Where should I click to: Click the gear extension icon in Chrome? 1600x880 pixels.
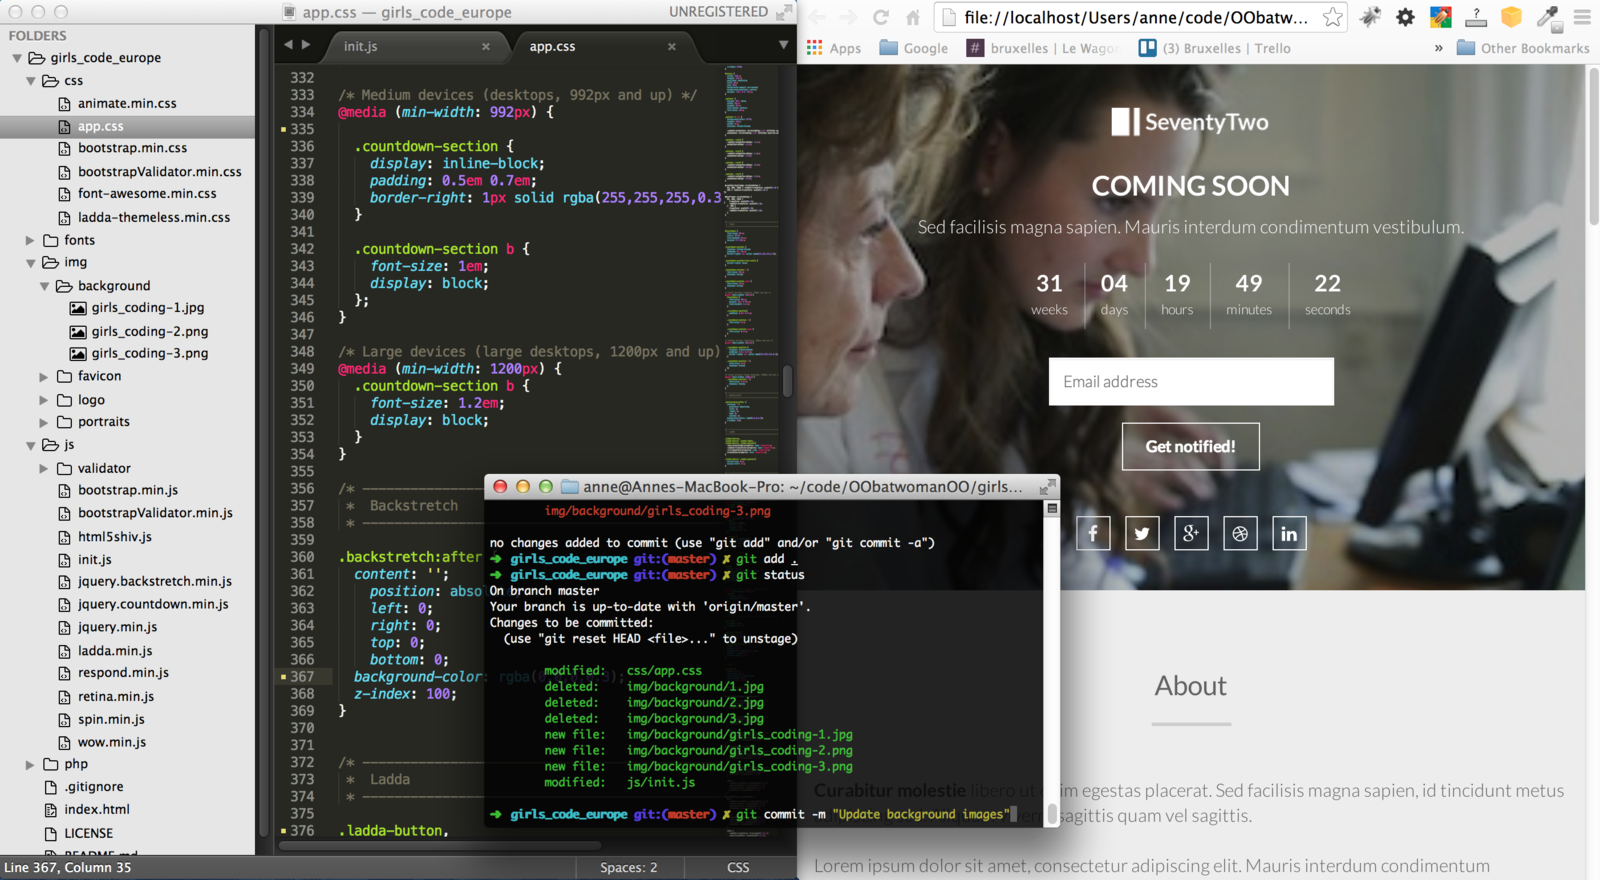tap(1405, 17)
